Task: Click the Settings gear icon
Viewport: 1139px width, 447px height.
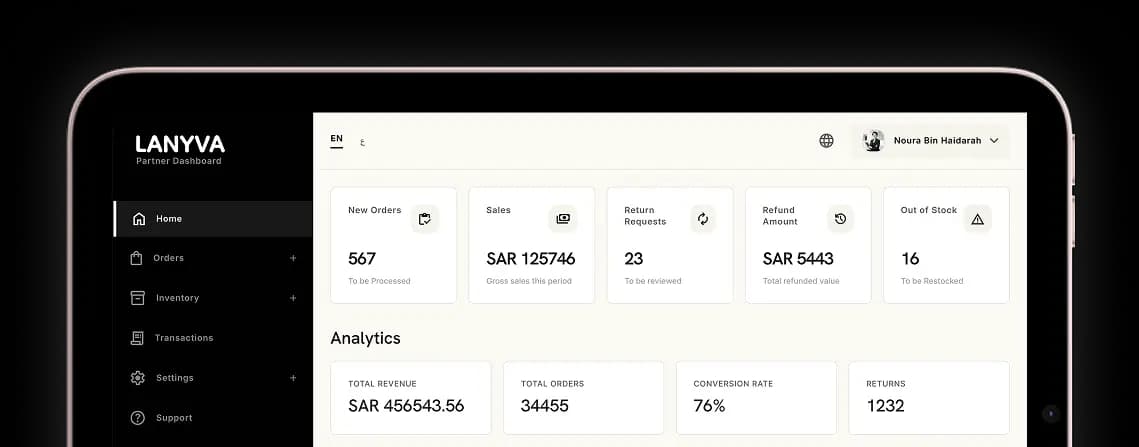Action: coord(137,378)
